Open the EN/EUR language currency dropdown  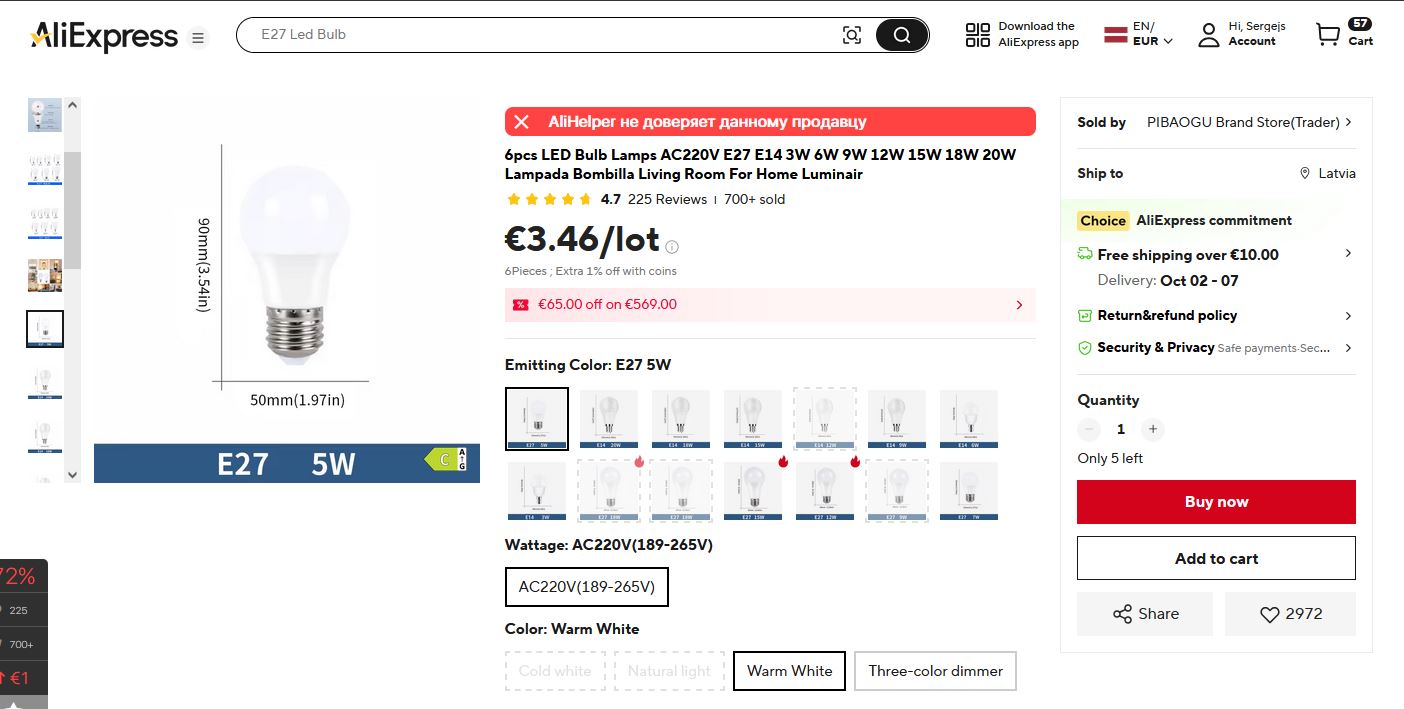(1139, 34)
